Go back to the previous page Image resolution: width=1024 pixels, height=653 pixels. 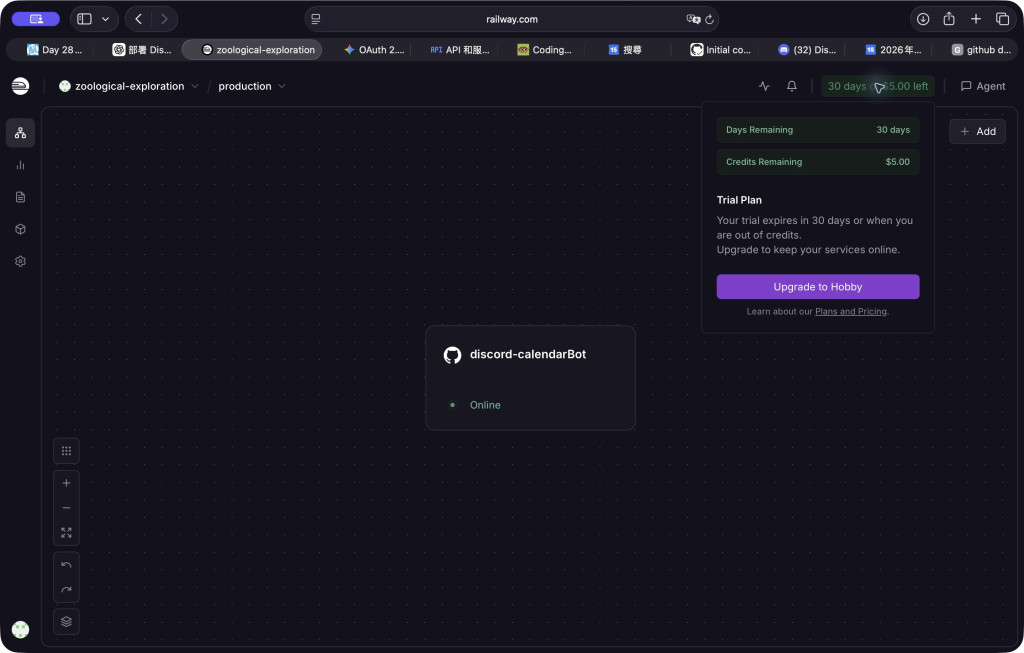[138, 19]
